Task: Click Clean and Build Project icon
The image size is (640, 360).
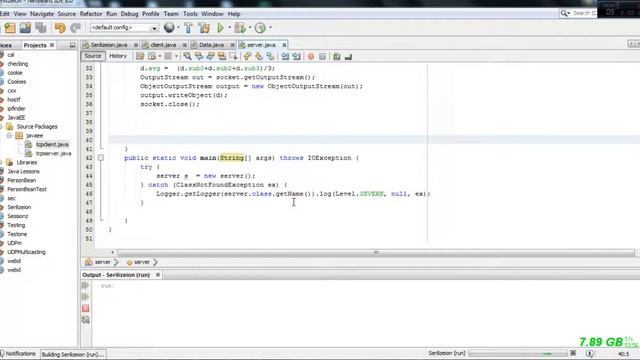Action: tap(204, 28)
